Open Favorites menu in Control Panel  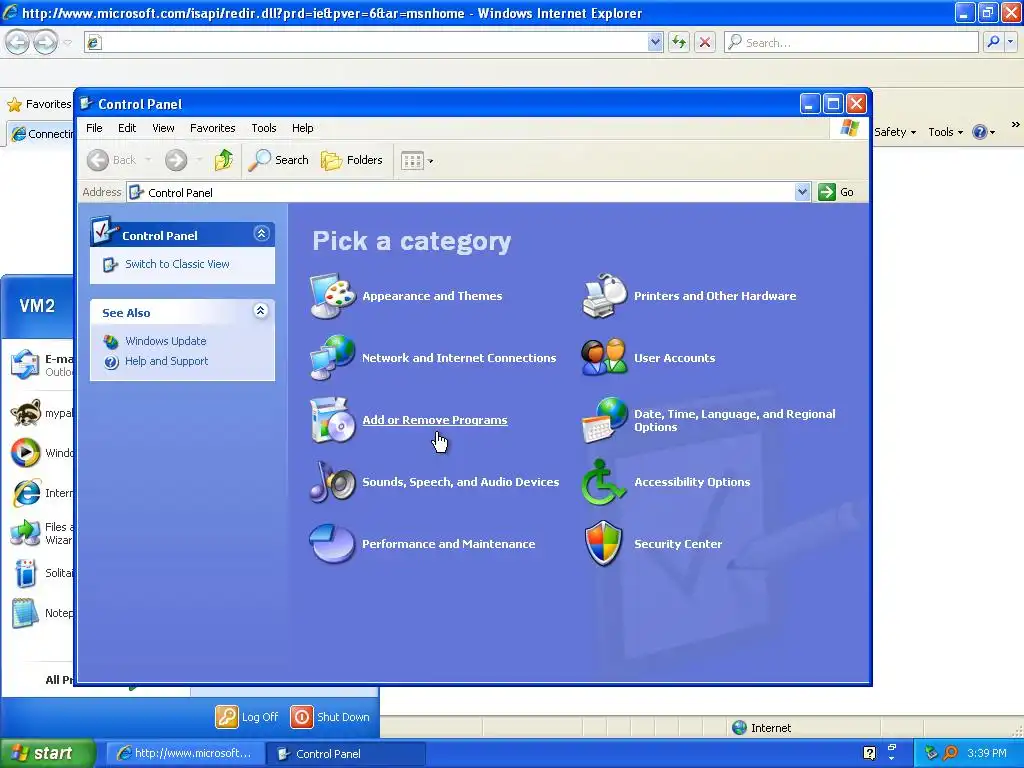click(213, 128)
